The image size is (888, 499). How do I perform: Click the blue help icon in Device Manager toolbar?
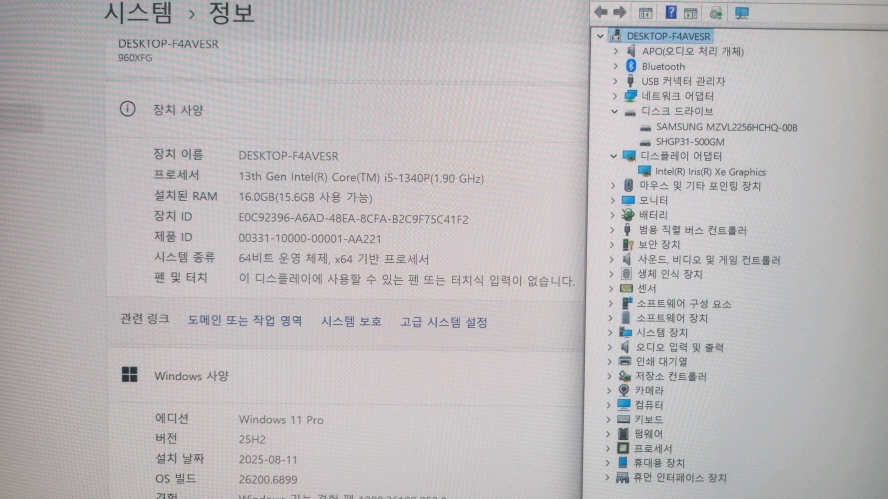pos(671,12)
